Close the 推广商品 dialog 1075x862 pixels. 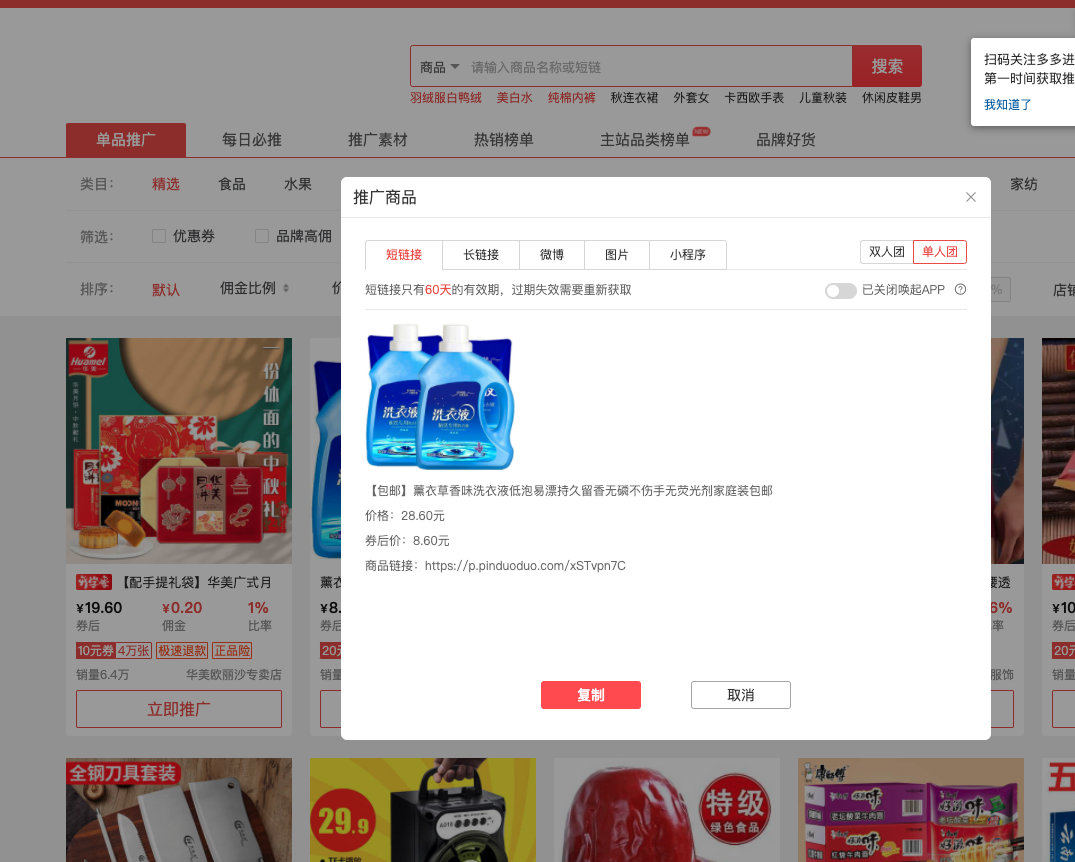[970, 197]
